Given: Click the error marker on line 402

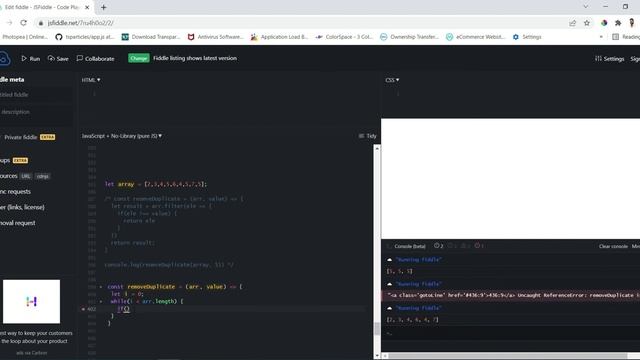Looking at the screenshot, I should click(83, 309).
